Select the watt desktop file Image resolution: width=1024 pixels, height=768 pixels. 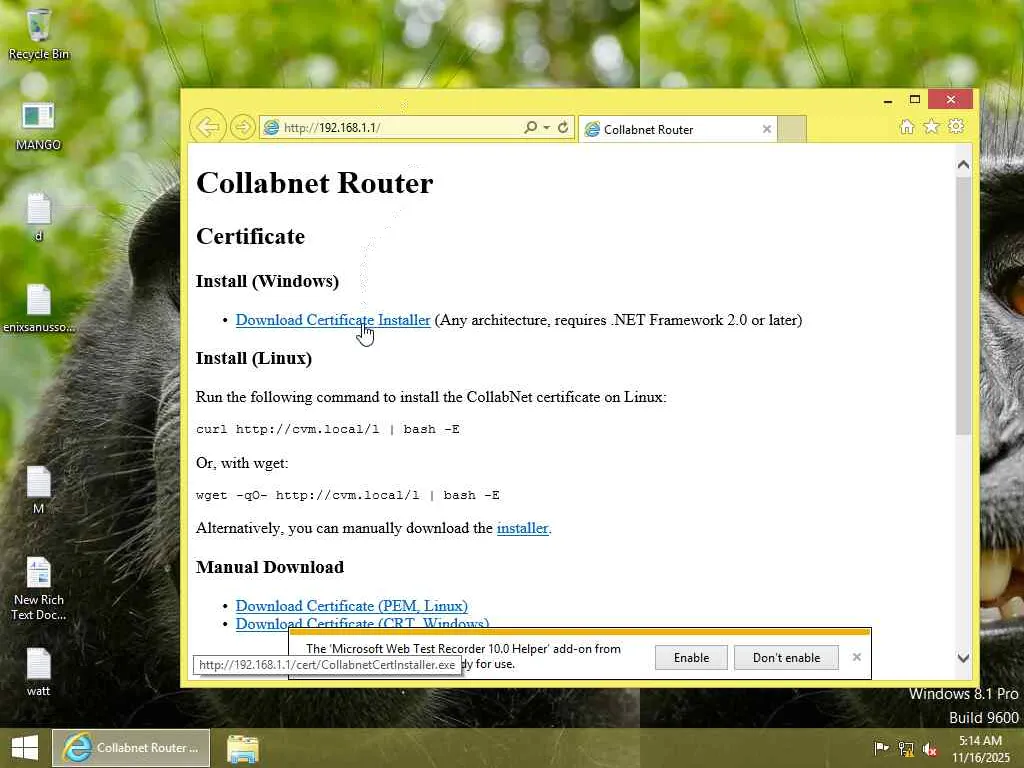click(39, 672)
